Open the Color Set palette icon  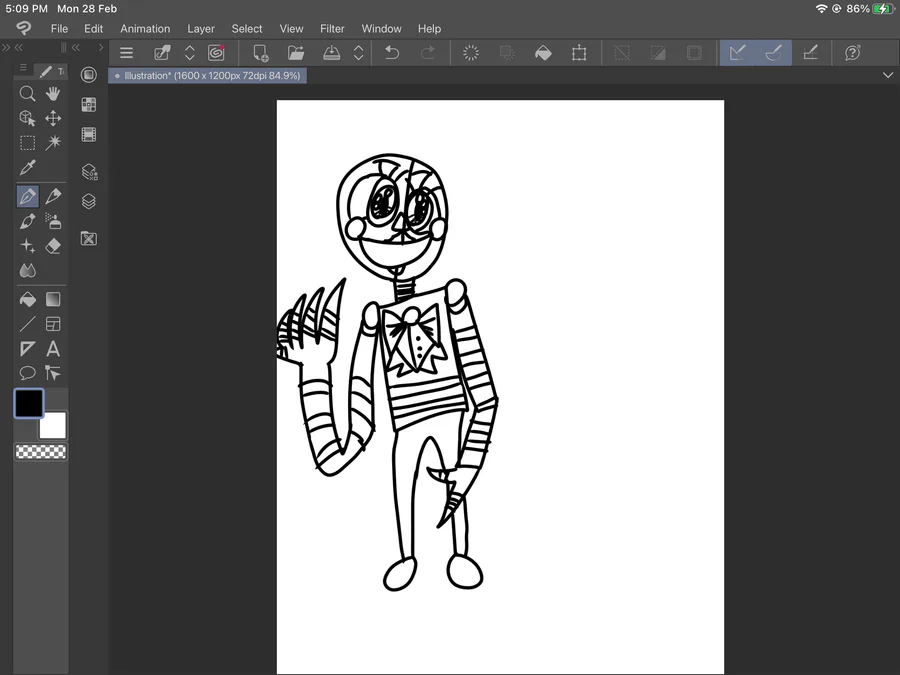coord(88,104)
